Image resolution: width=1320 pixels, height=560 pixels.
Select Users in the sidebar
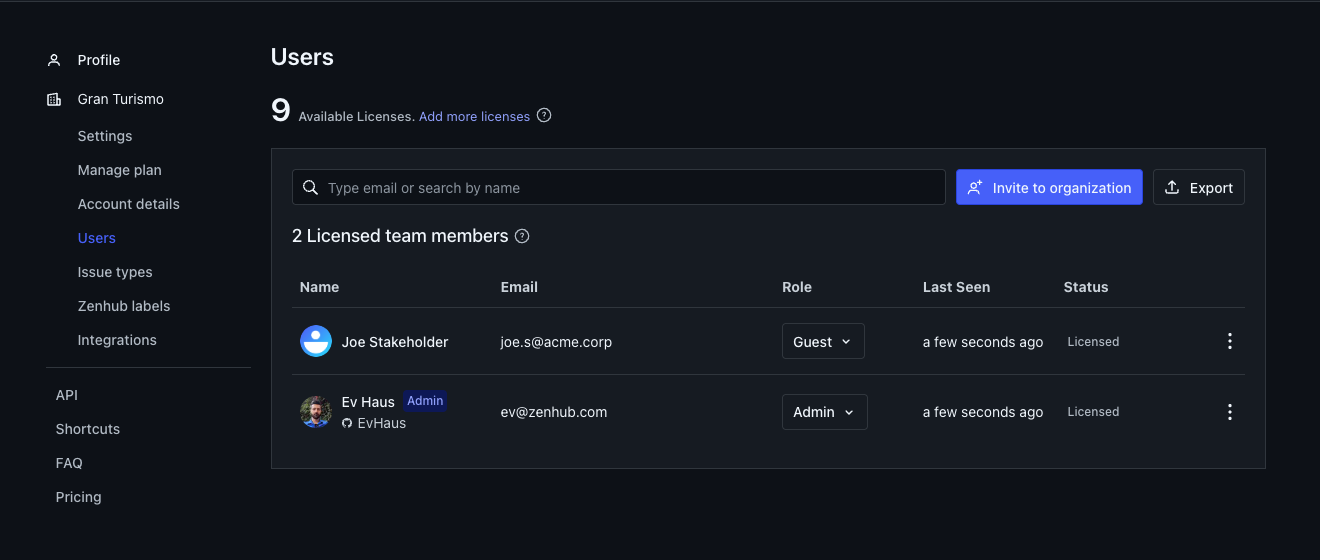click(x=97, y=238)
